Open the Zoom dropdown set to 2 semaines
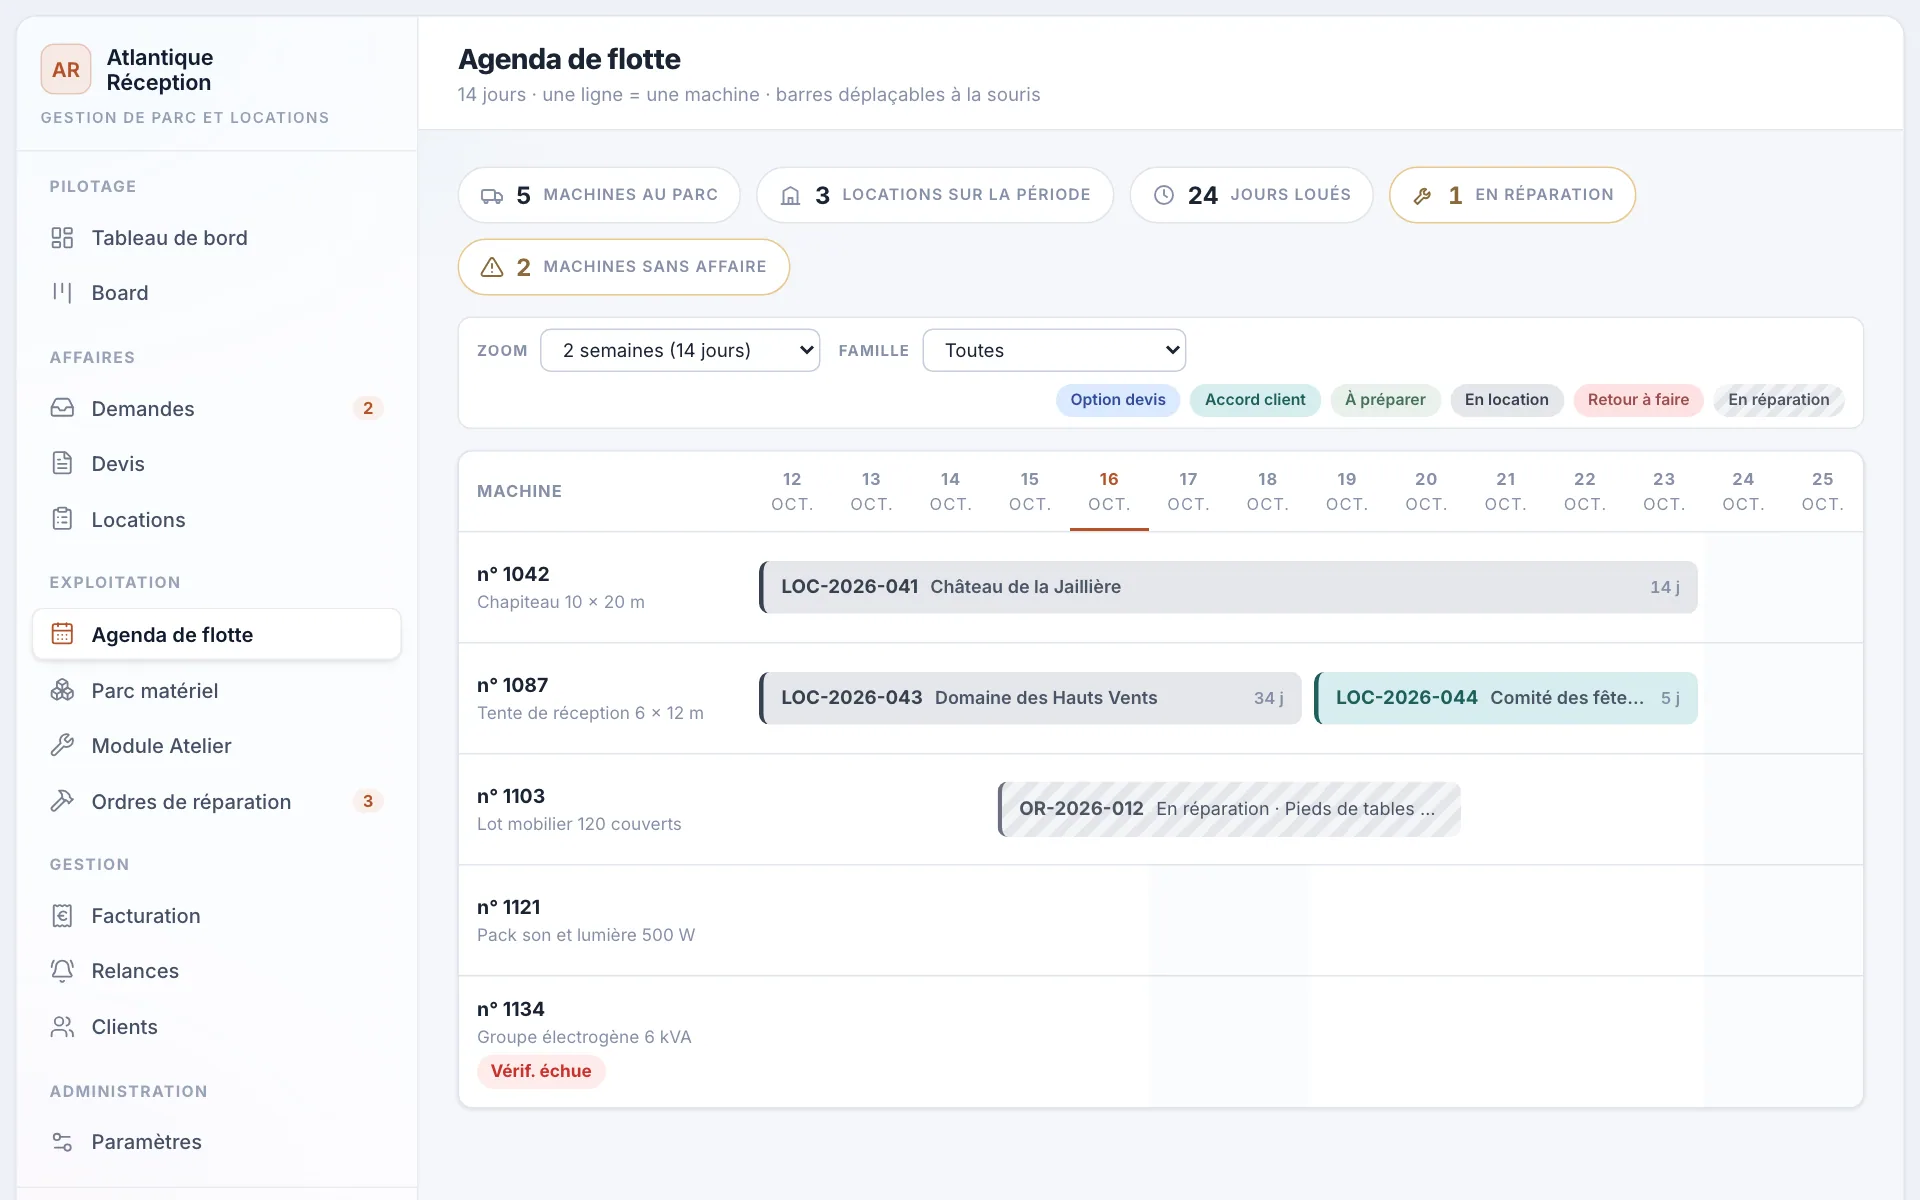The width and height of the screenshot is (1920, 1200). pyautogui.click(x=680, y=350)
